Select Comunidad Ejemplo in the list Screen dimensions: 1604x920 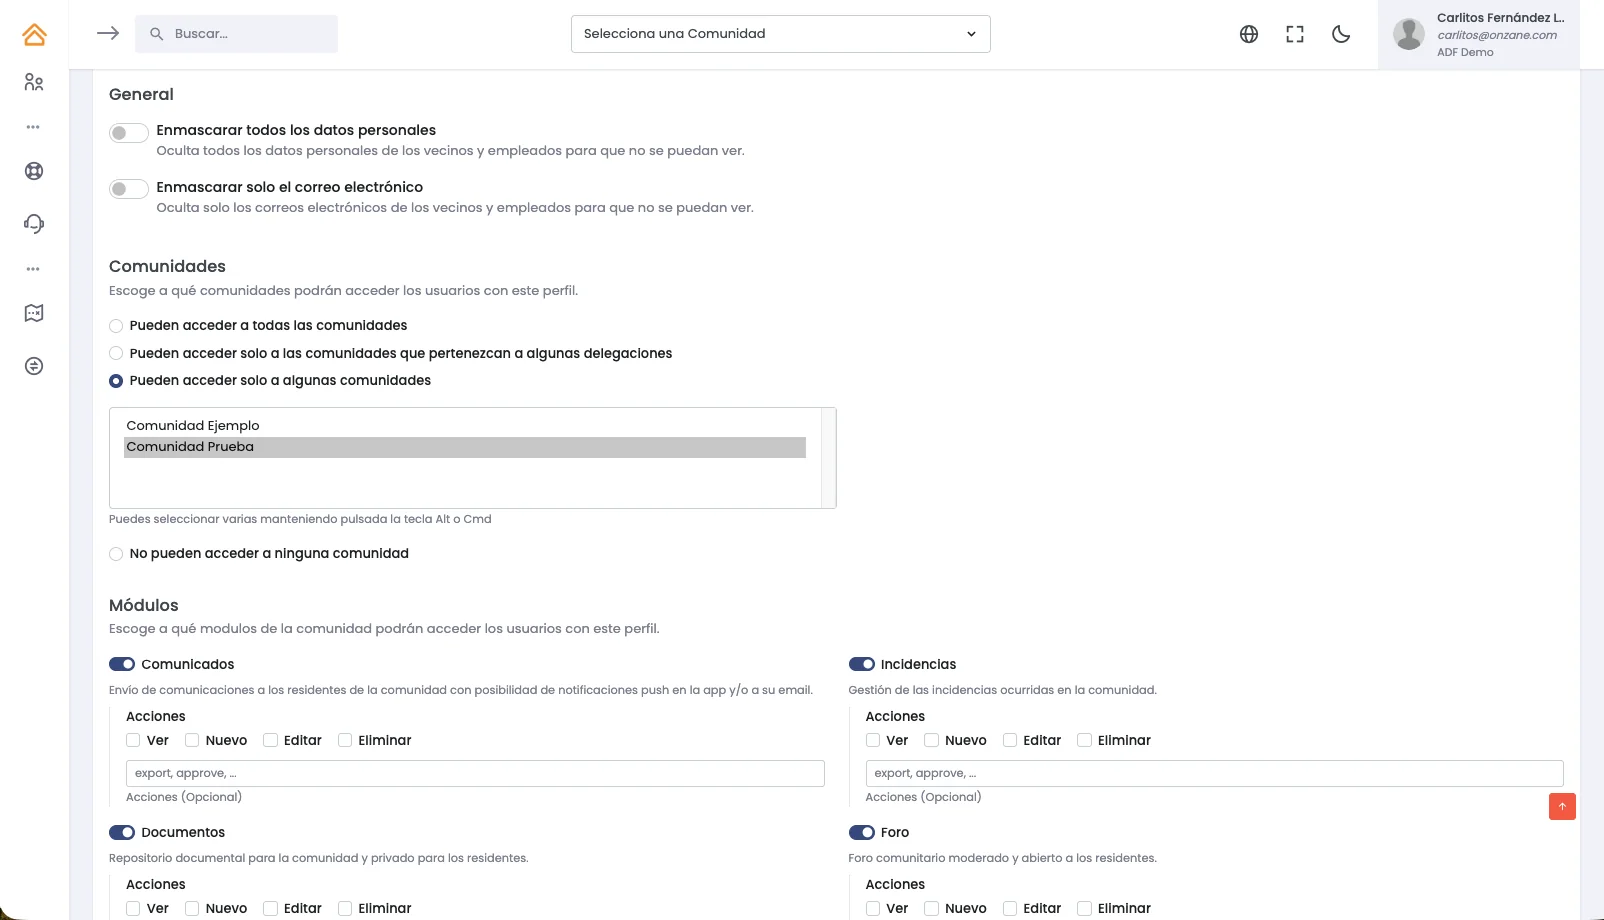click(465, 426)
